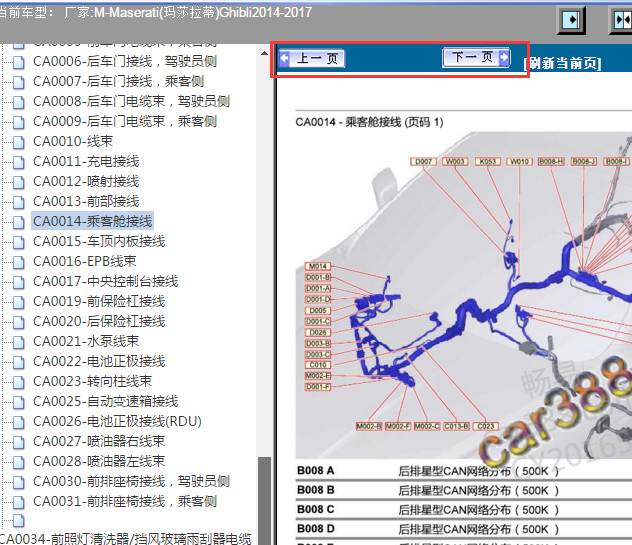This screenshot has height=545, width=632.
Task: Click connector label B008-H in diagram
Action: [x=551, y=162]
